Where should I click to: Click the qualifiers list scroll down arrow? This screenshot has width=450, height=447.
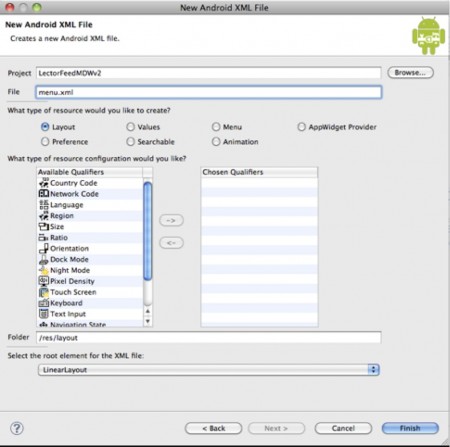pyautogui.click(x=148, y=321)
